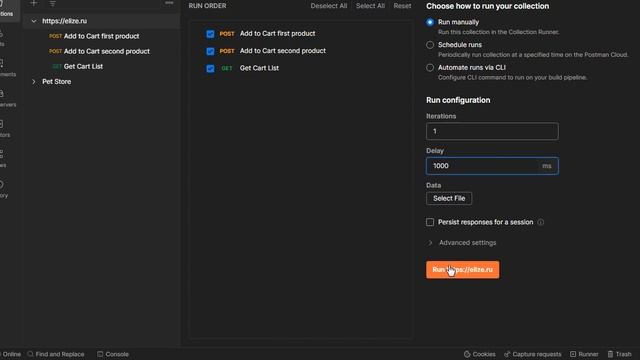Expand the Pet Store collection

[34, 82]
